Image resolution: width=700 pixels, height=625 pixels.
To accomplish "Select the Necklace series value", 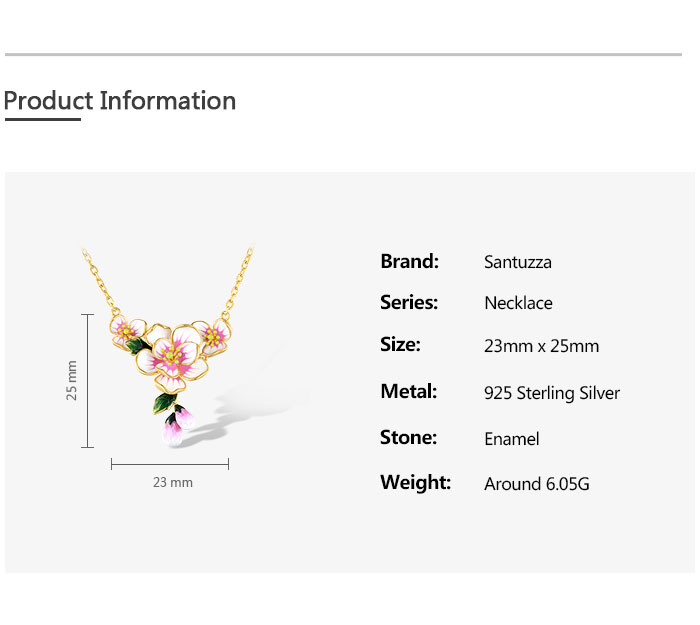I will [518, 303].
